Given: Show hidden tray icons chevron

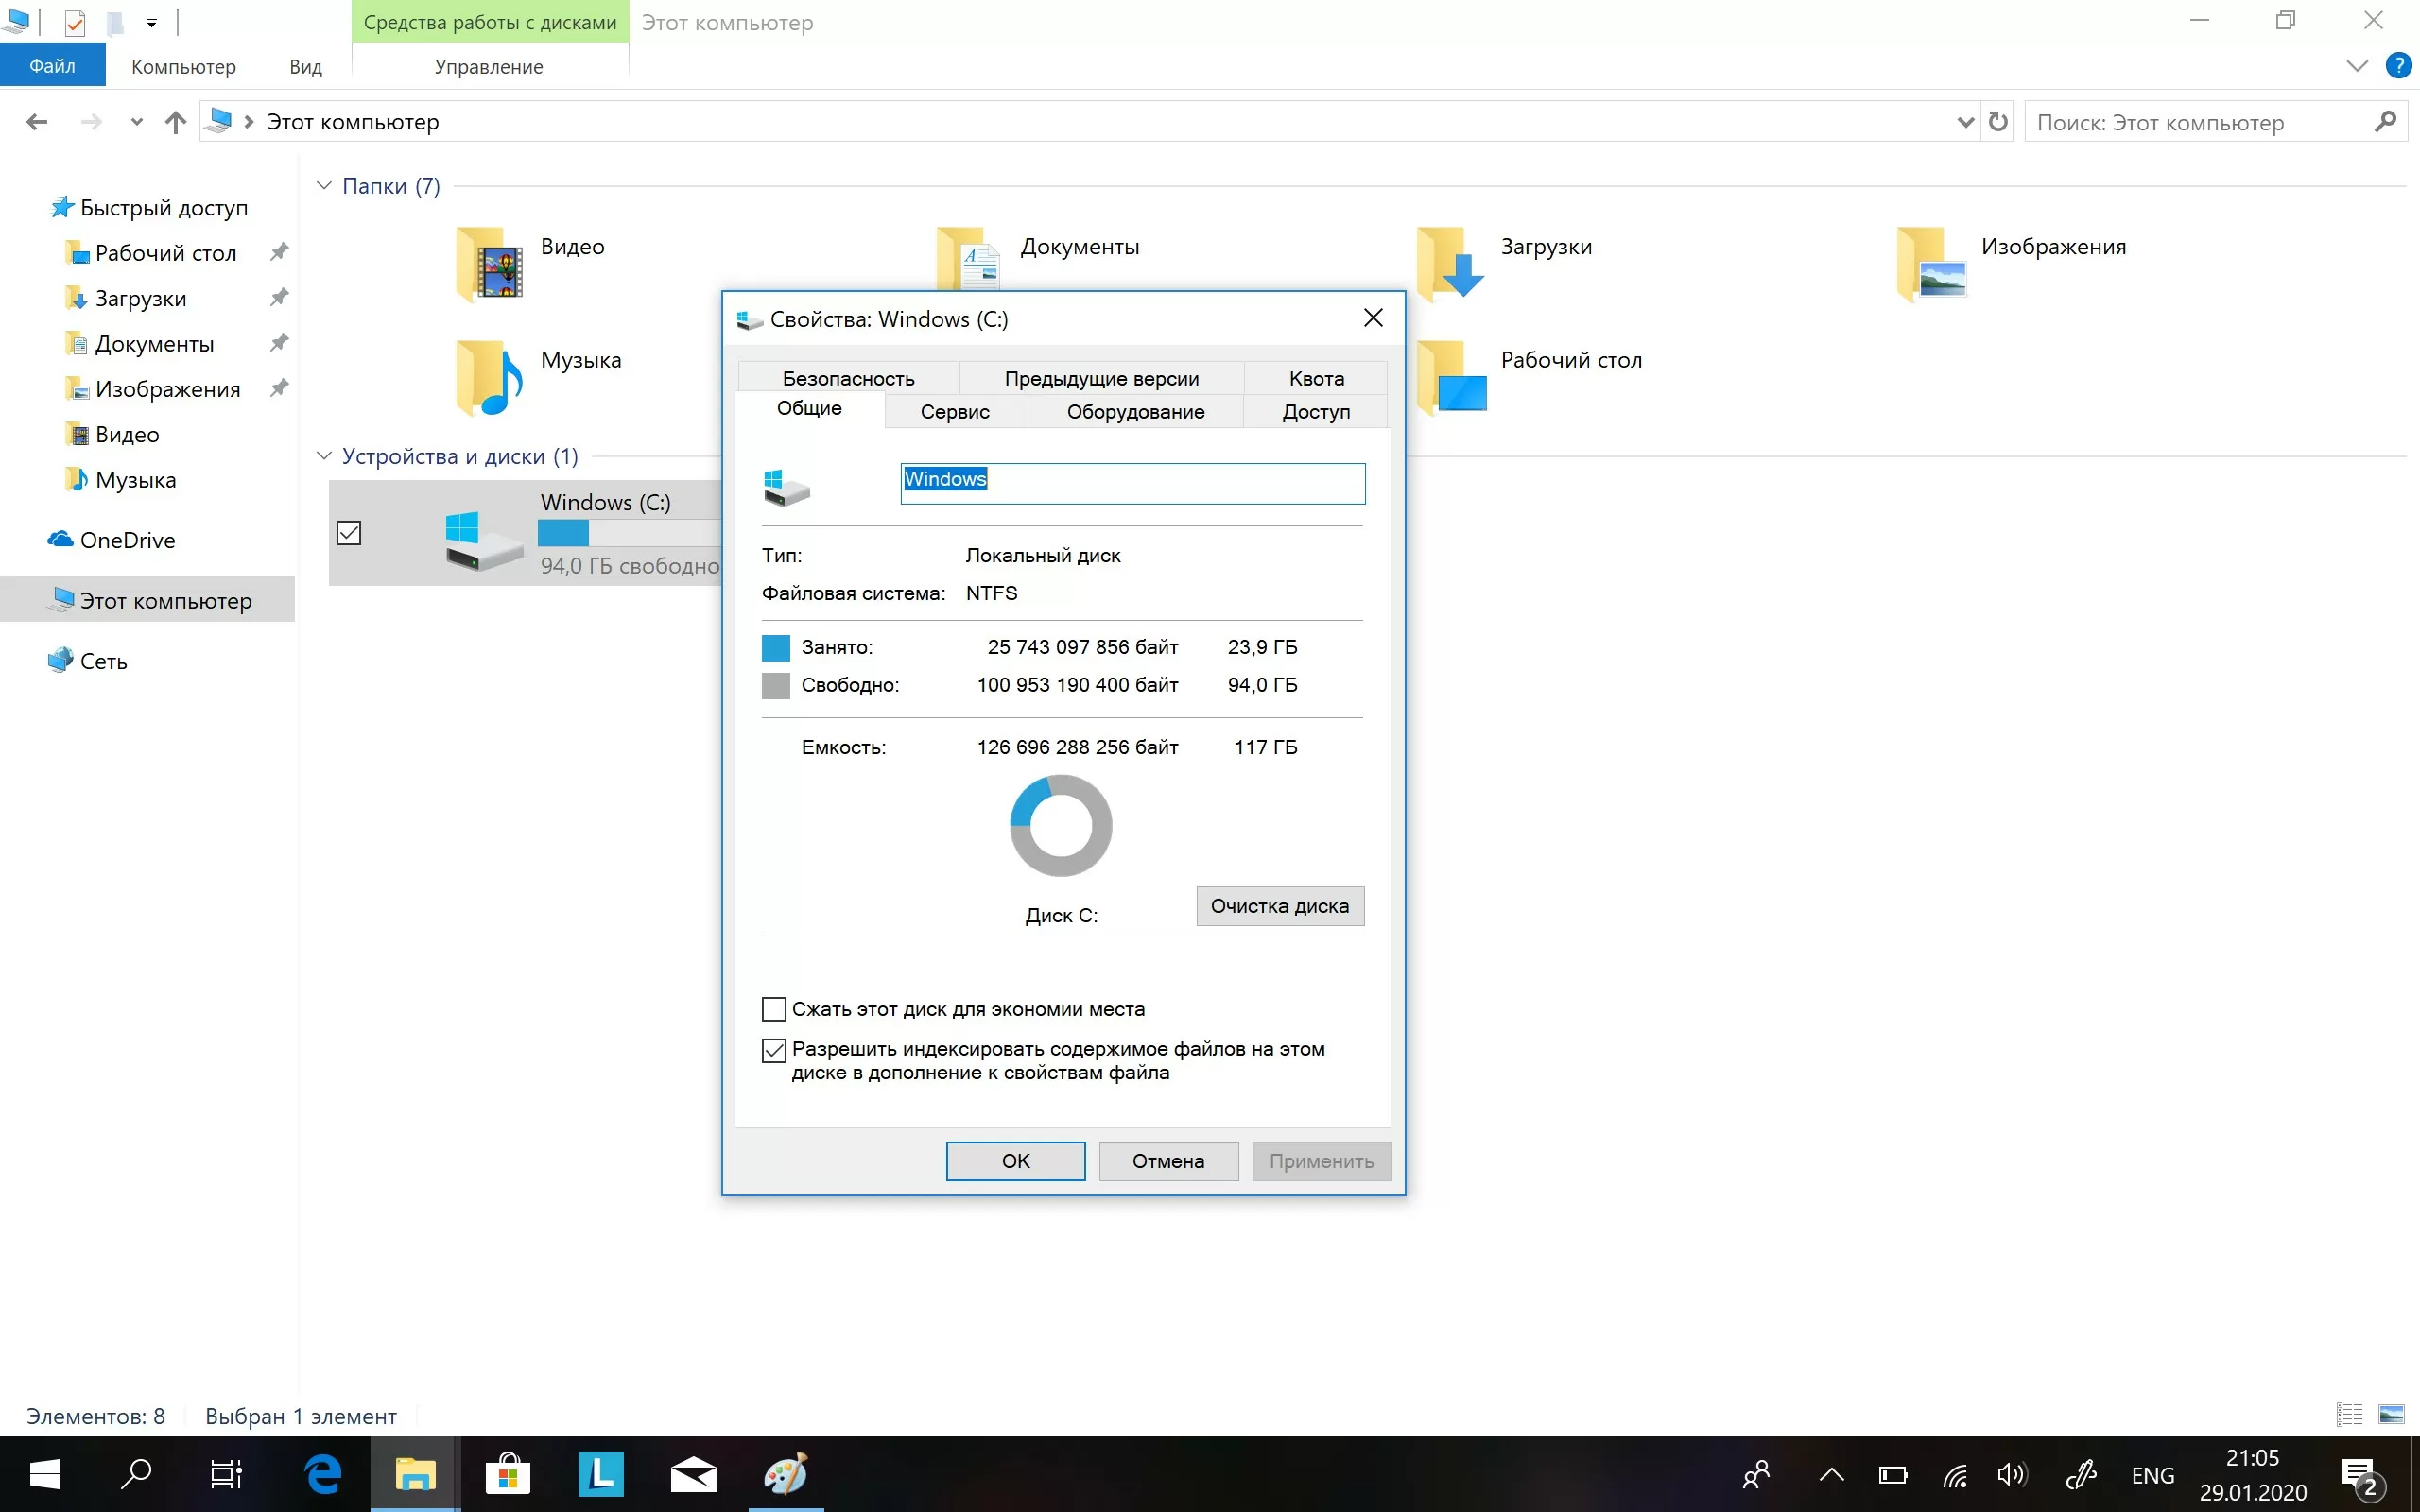Looking at the screenshot, I should (1832, 1475).
